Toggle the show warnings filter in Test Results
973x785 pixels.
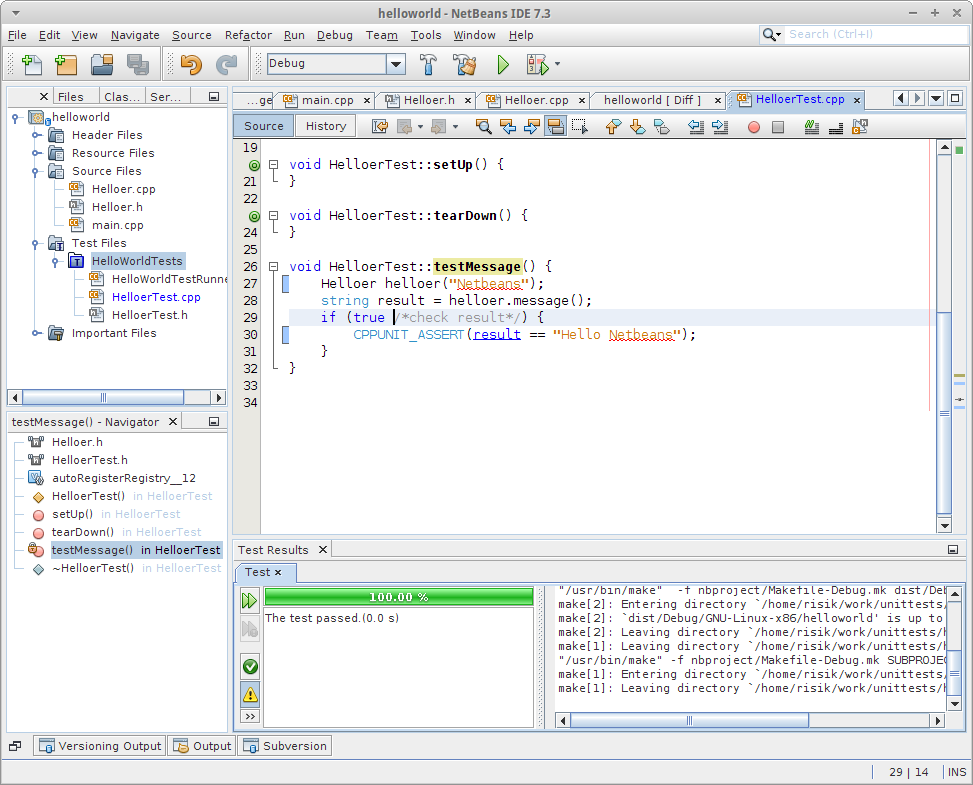(250, 693)
